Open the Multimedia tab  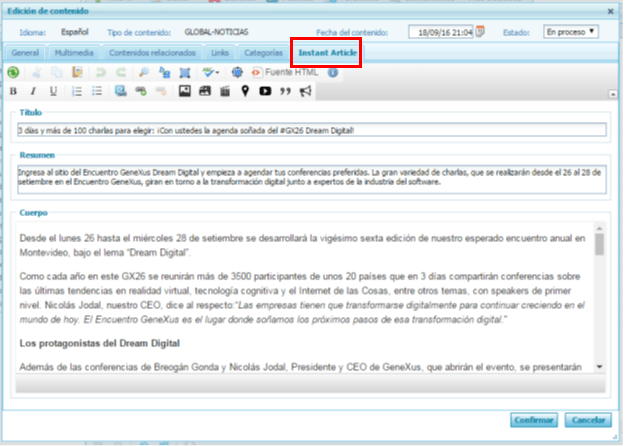coord(77,51)
